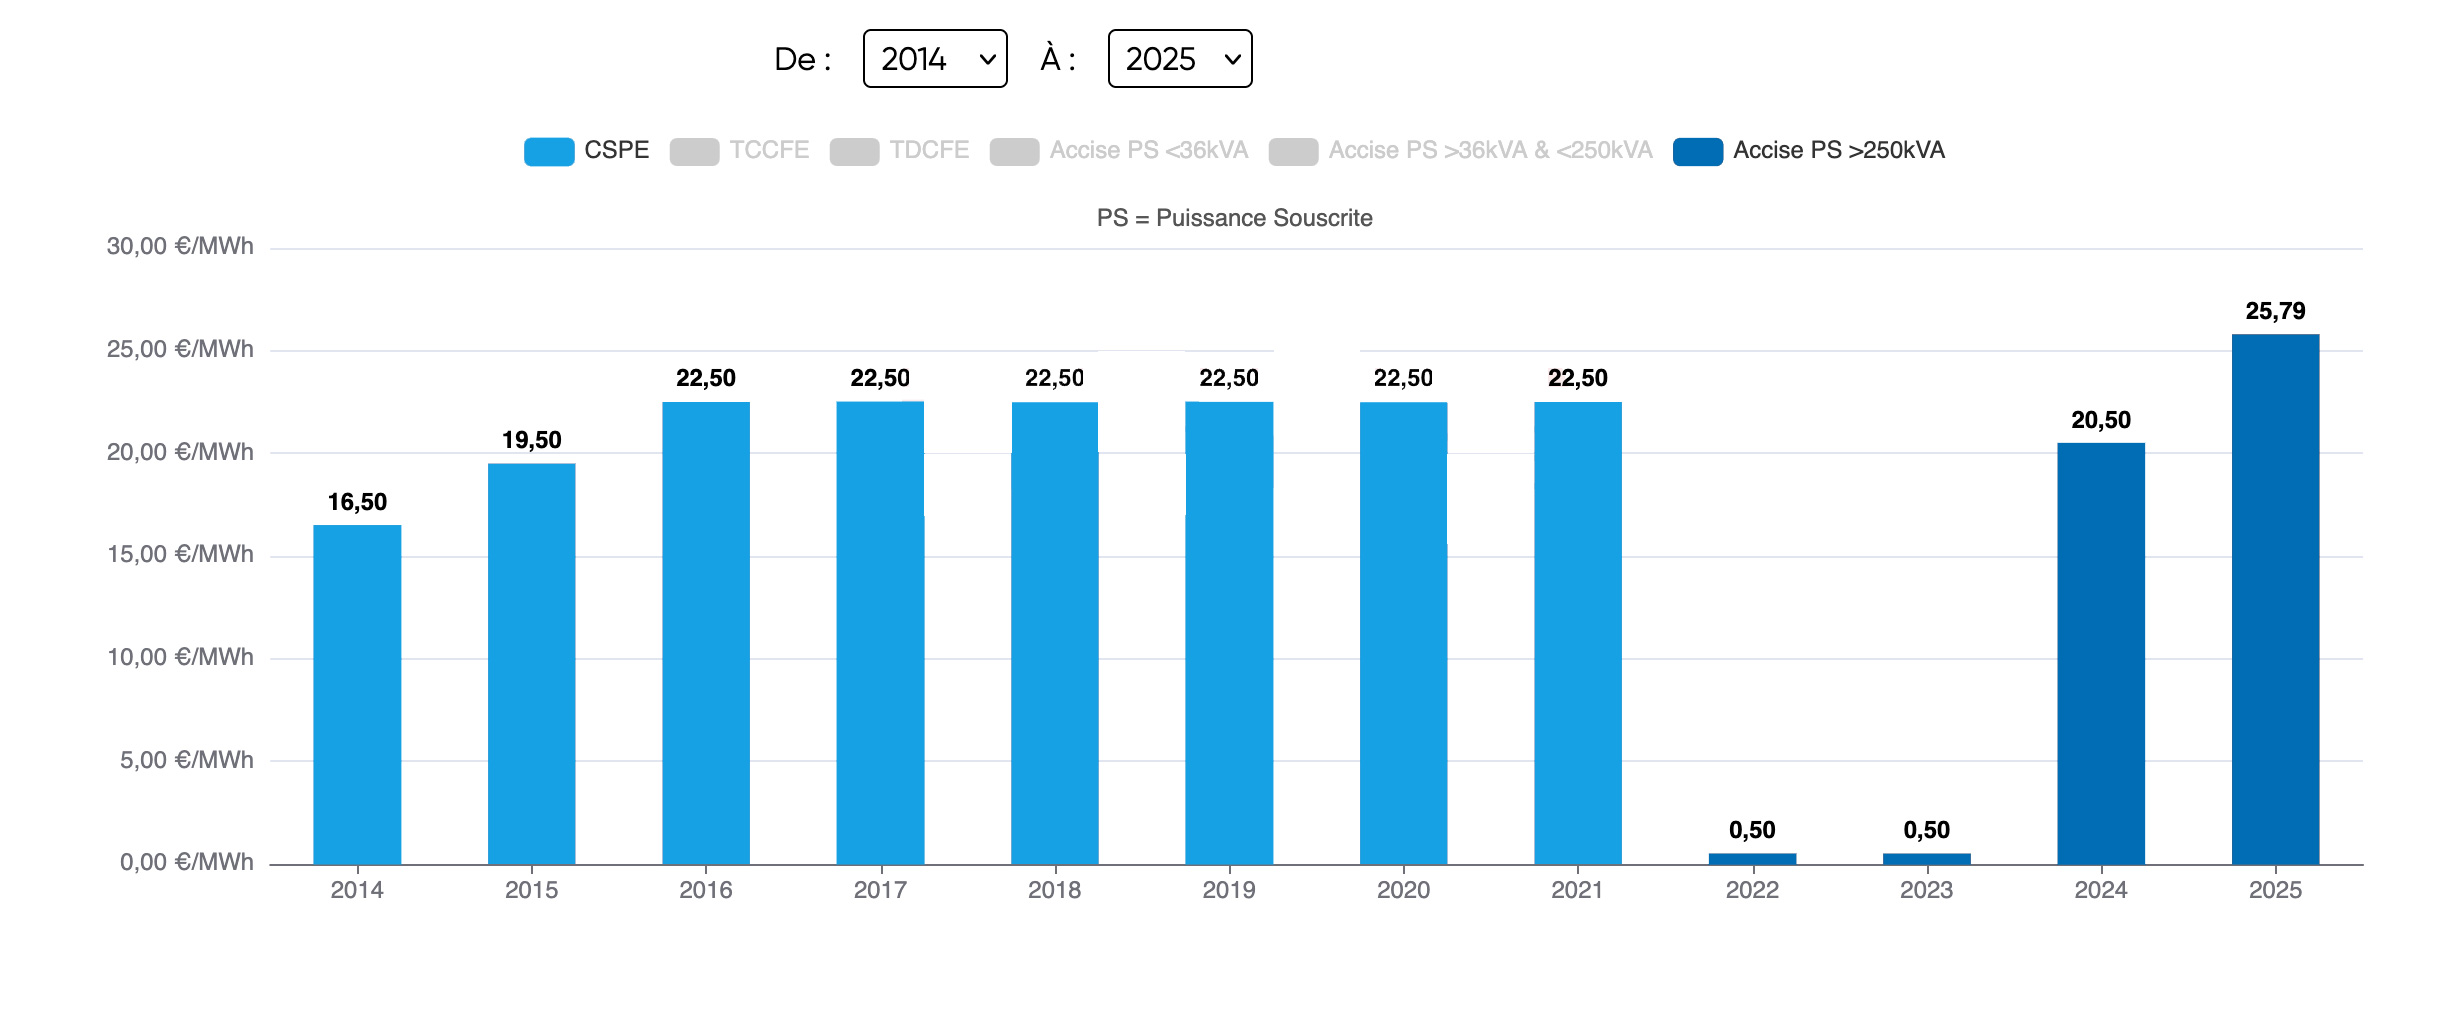Click the 2014 bar showing 16,50
2462x1036 pixels.
click(357, 694)
